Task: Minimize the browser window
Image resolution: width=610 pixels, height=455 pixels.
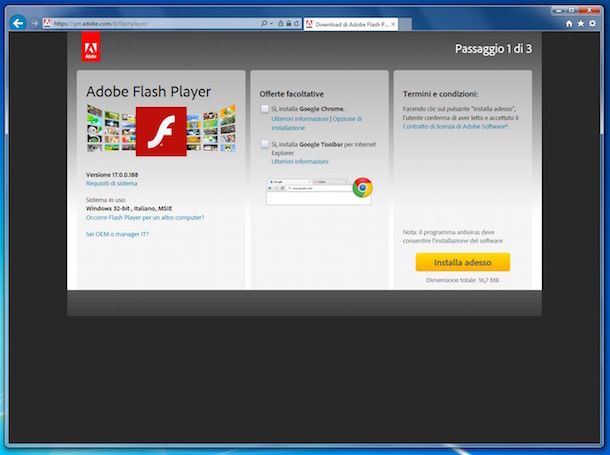Action: point(559,10)
